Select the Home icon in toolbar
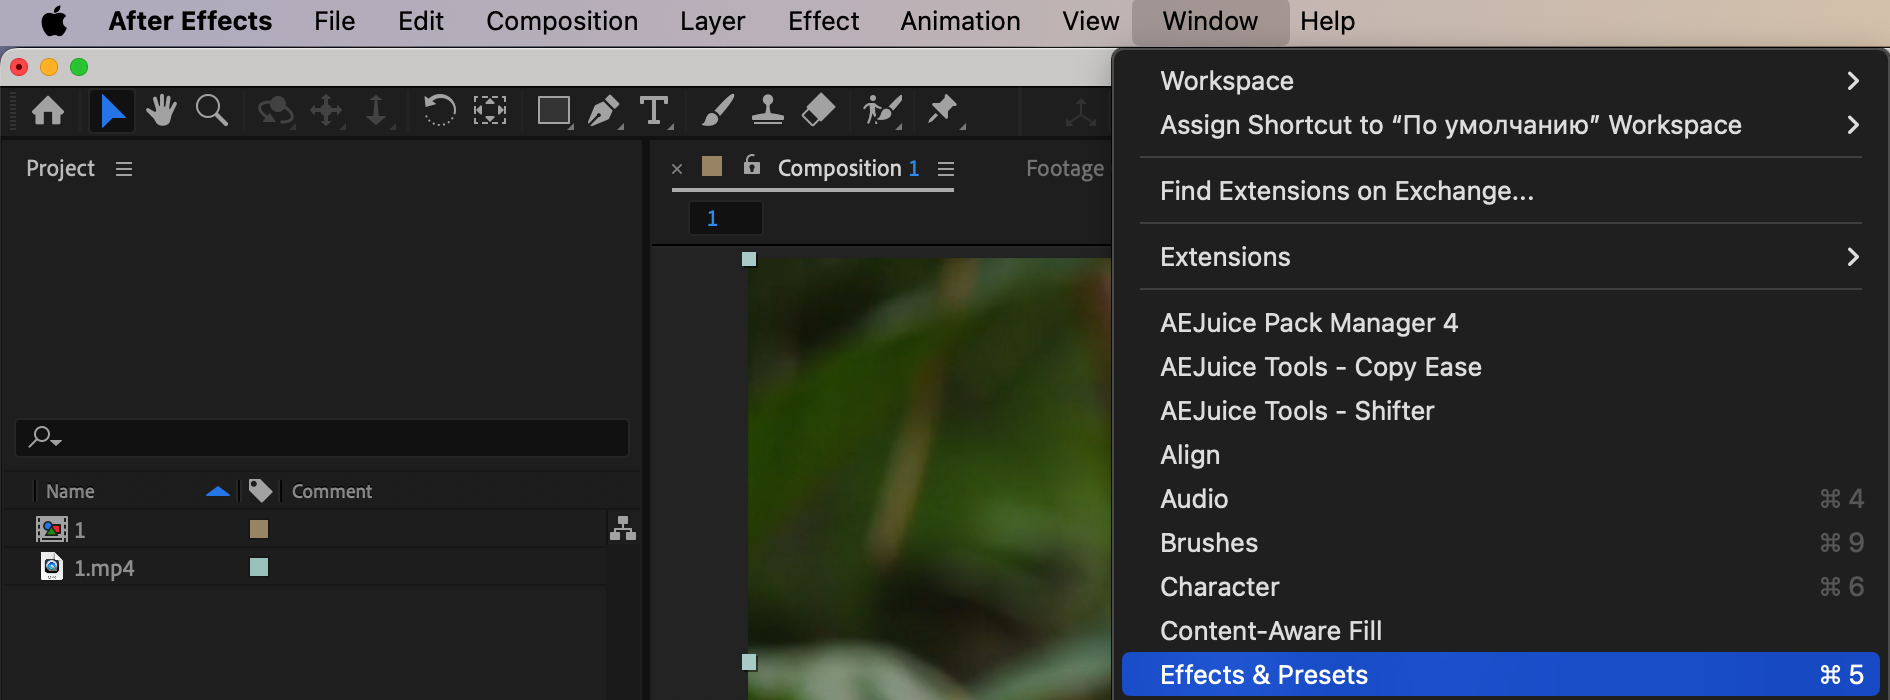The width and height of the screenshot is (1890, 700). click(x=48, y=110)
